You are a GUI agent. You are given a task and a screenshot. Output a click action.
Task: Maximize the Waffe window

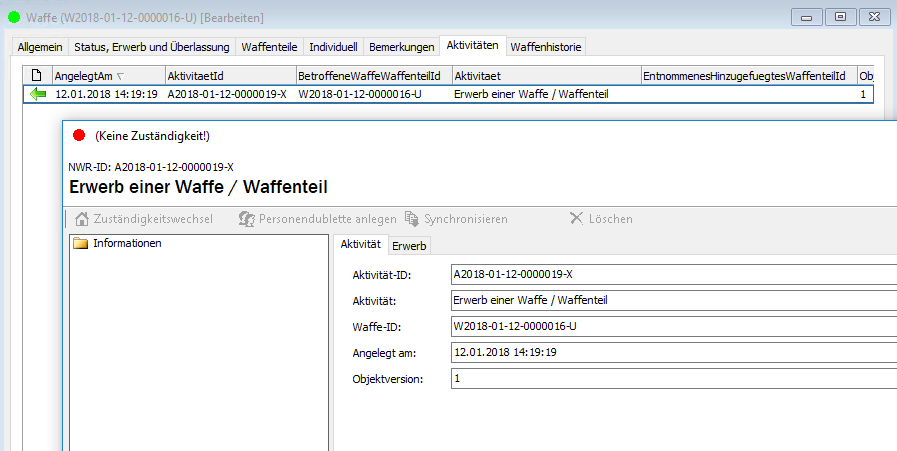pyautogui.click(x=840, y=16)
